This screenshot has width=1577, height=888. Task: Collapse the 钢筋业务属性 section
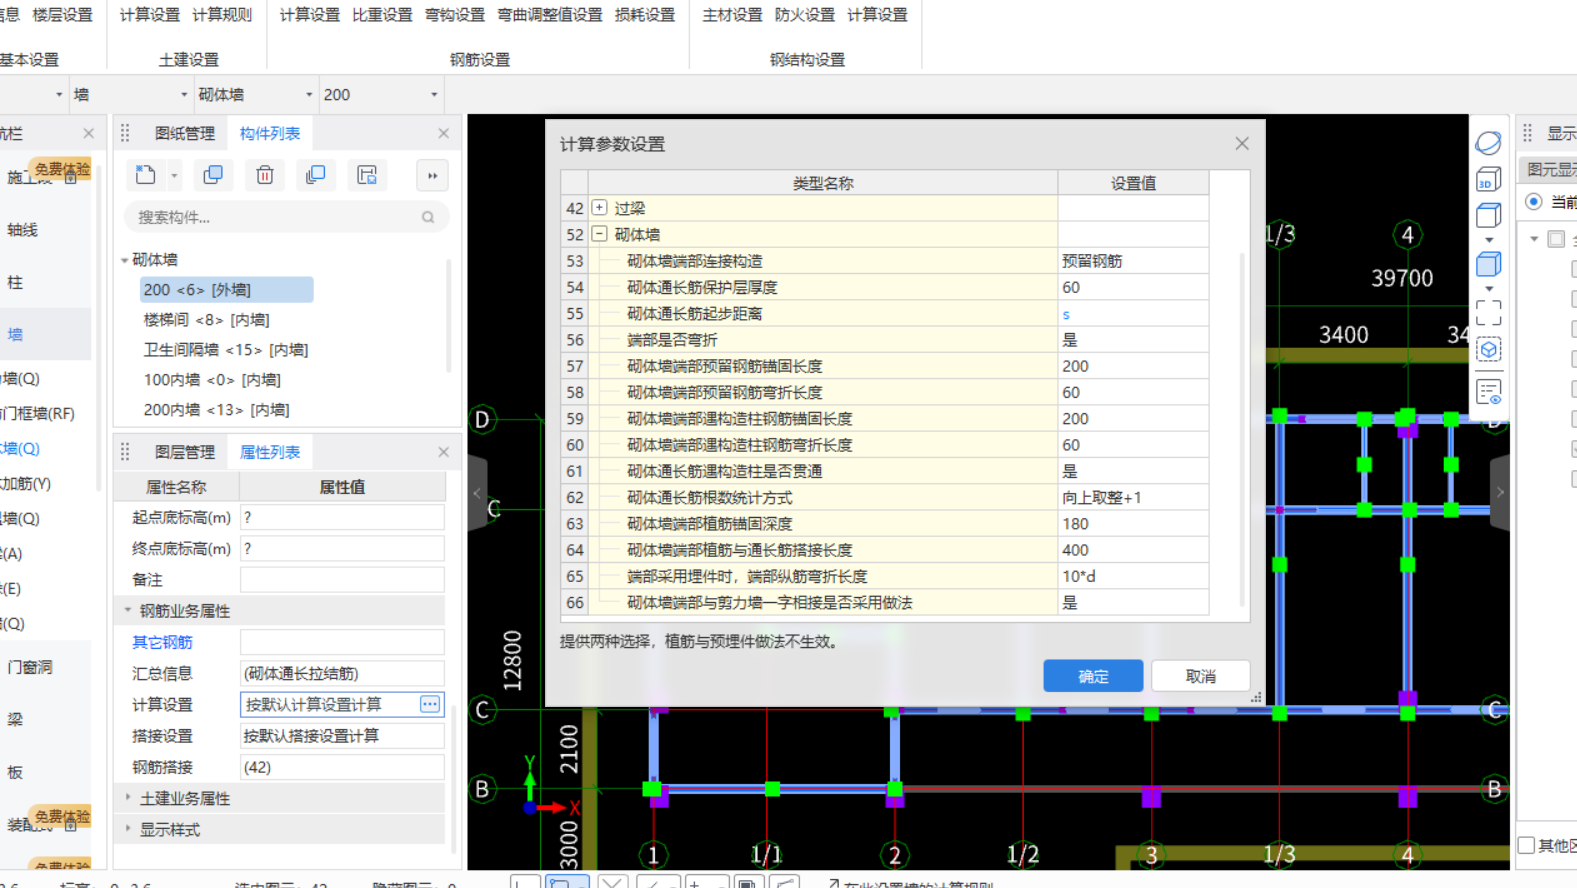click(x=128, y=610)
